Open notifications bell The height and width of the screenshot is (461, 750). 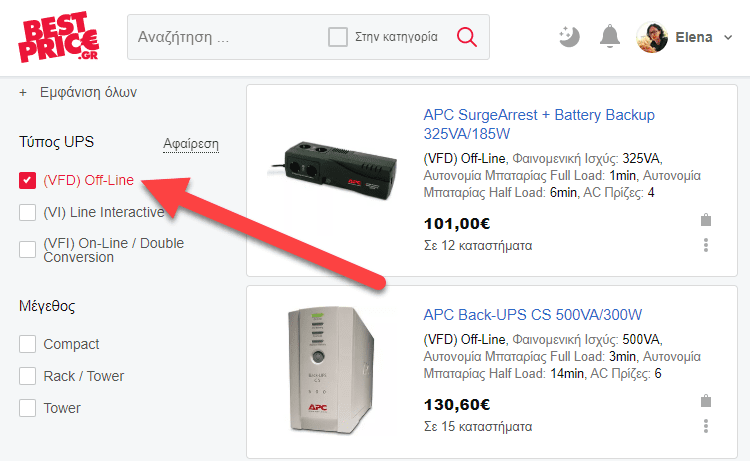pyautogui.click(x=610, y=37)
